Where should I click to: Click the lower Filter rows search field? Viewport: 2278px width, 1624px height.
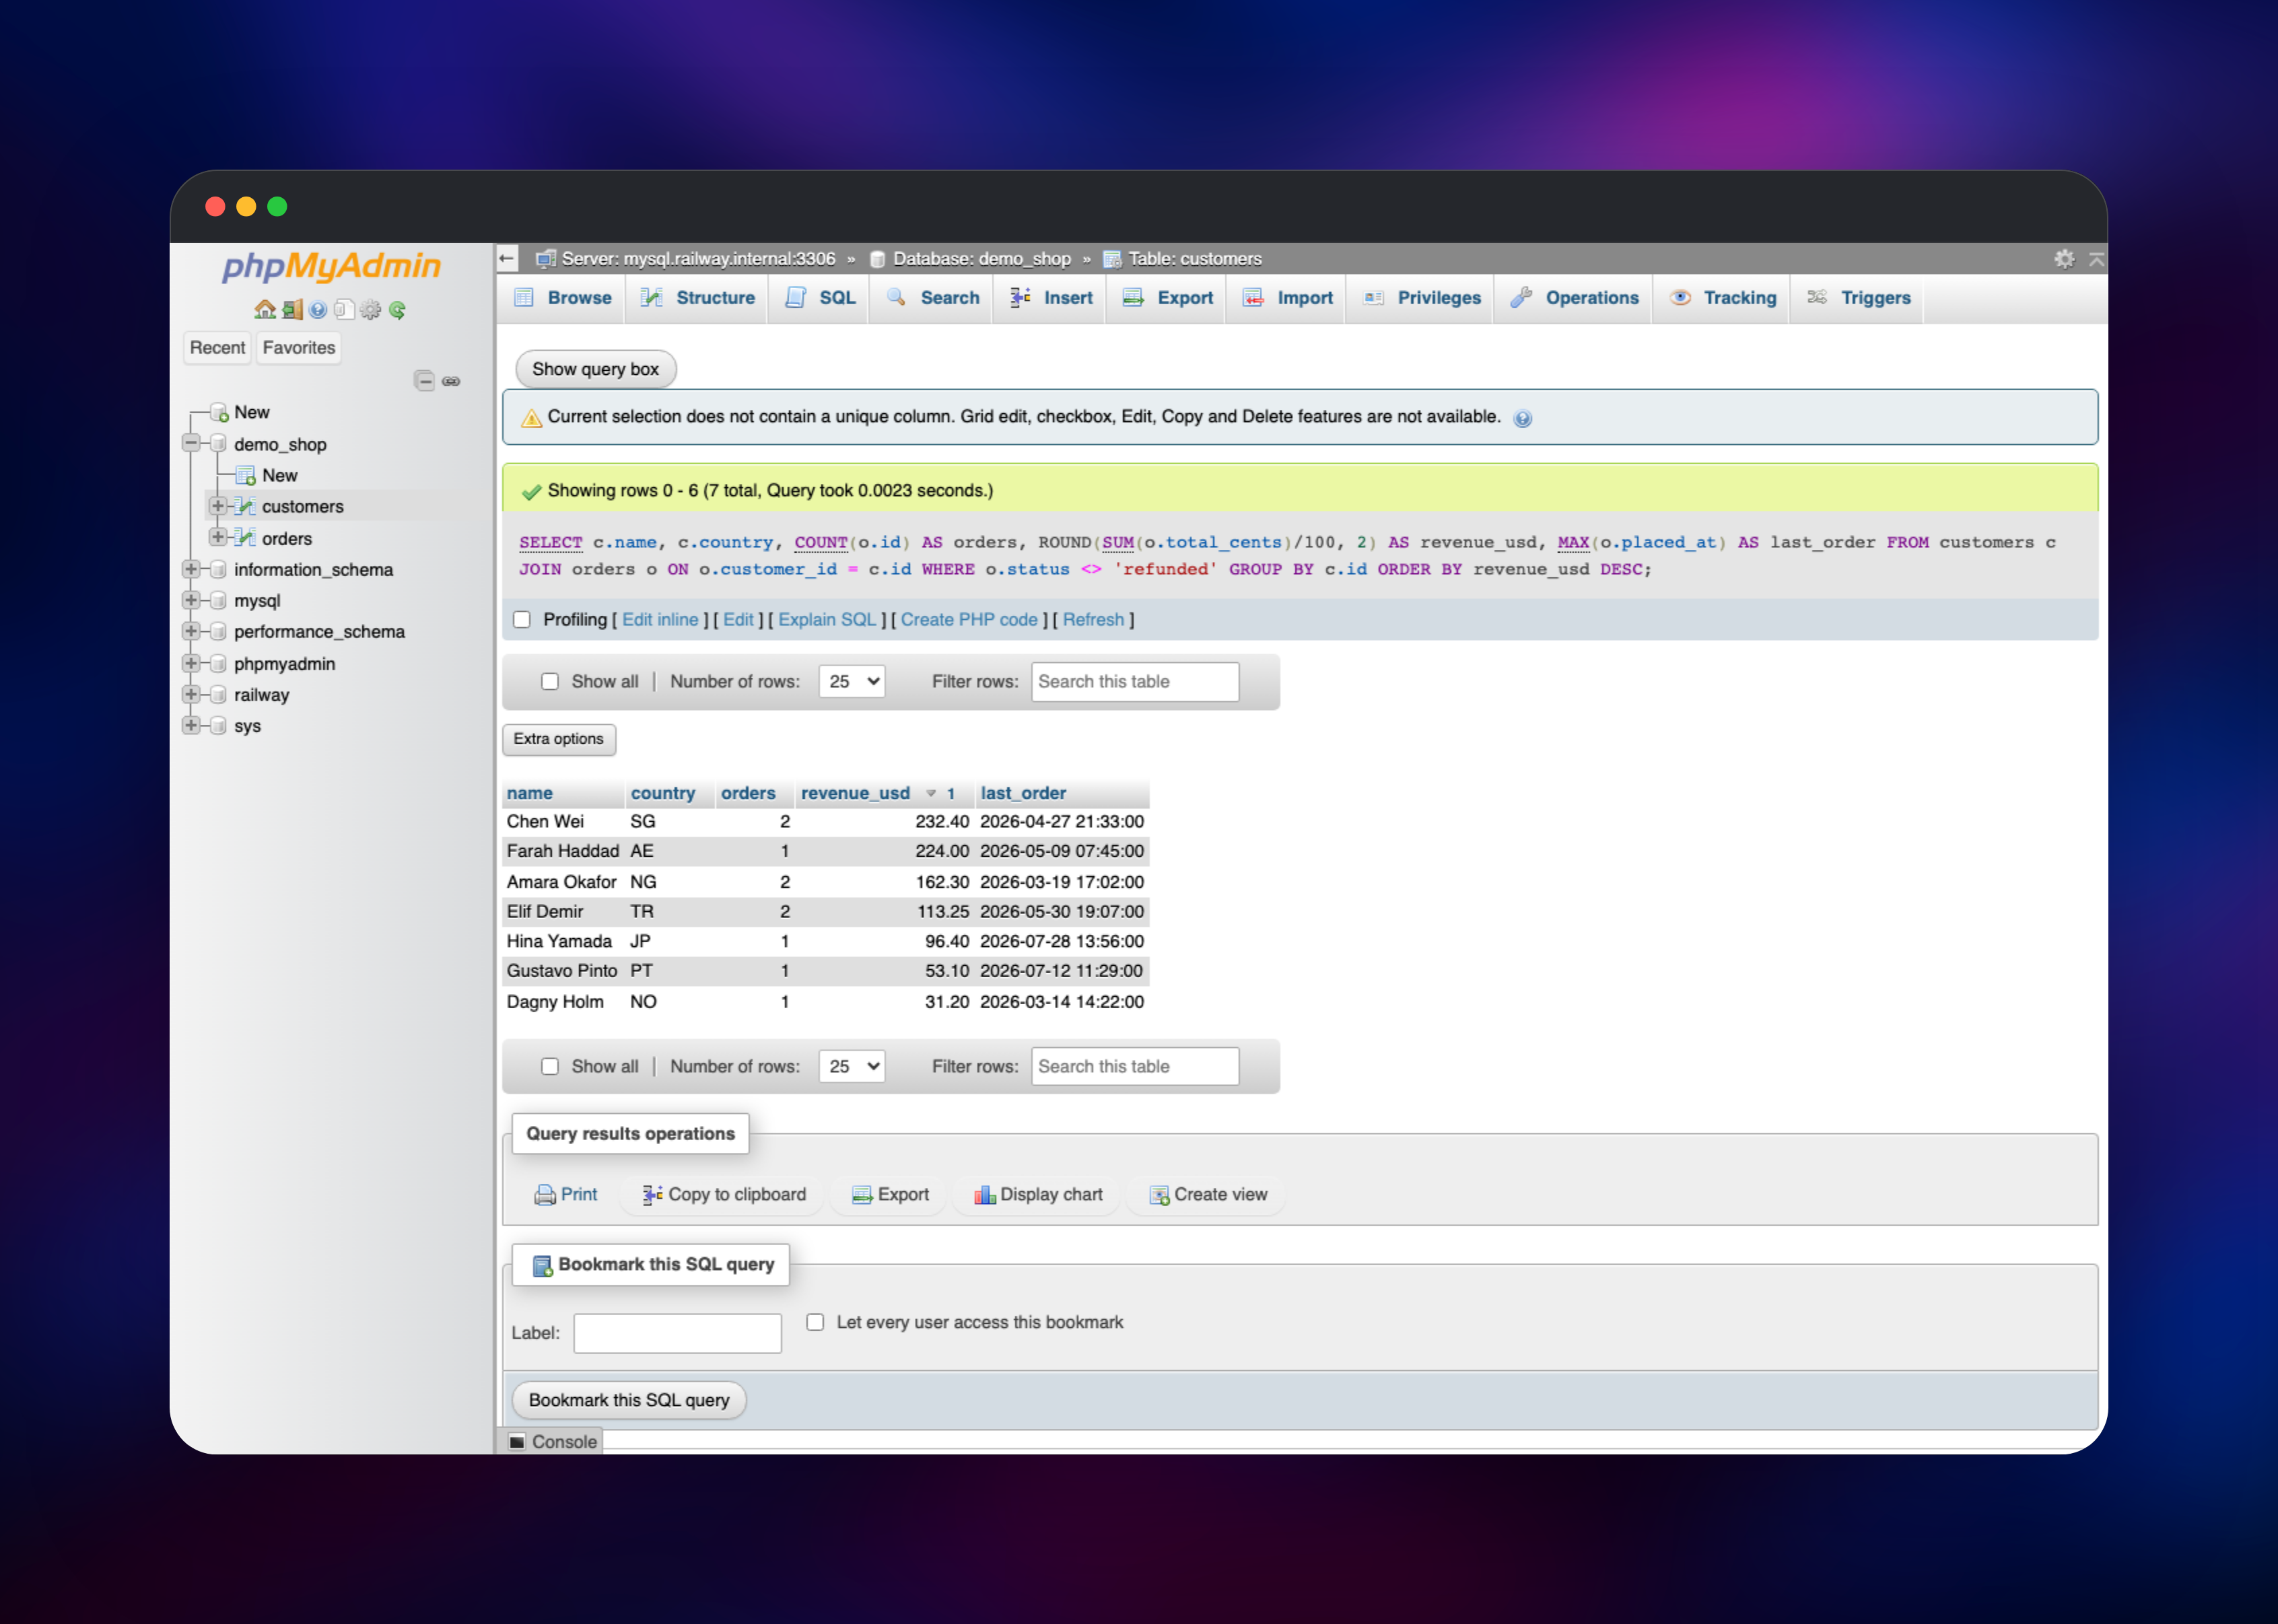click(x=1135, y=1066)
